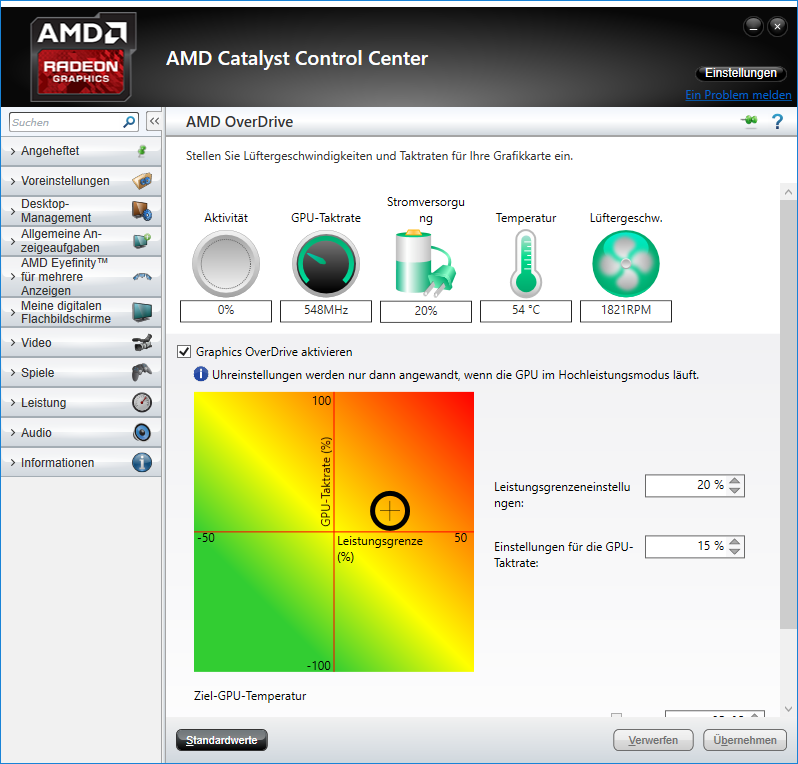This screenshot has height=764, width=798.
Task: Click the AMD Radeon Graphics logo
Action: (82, 57)
